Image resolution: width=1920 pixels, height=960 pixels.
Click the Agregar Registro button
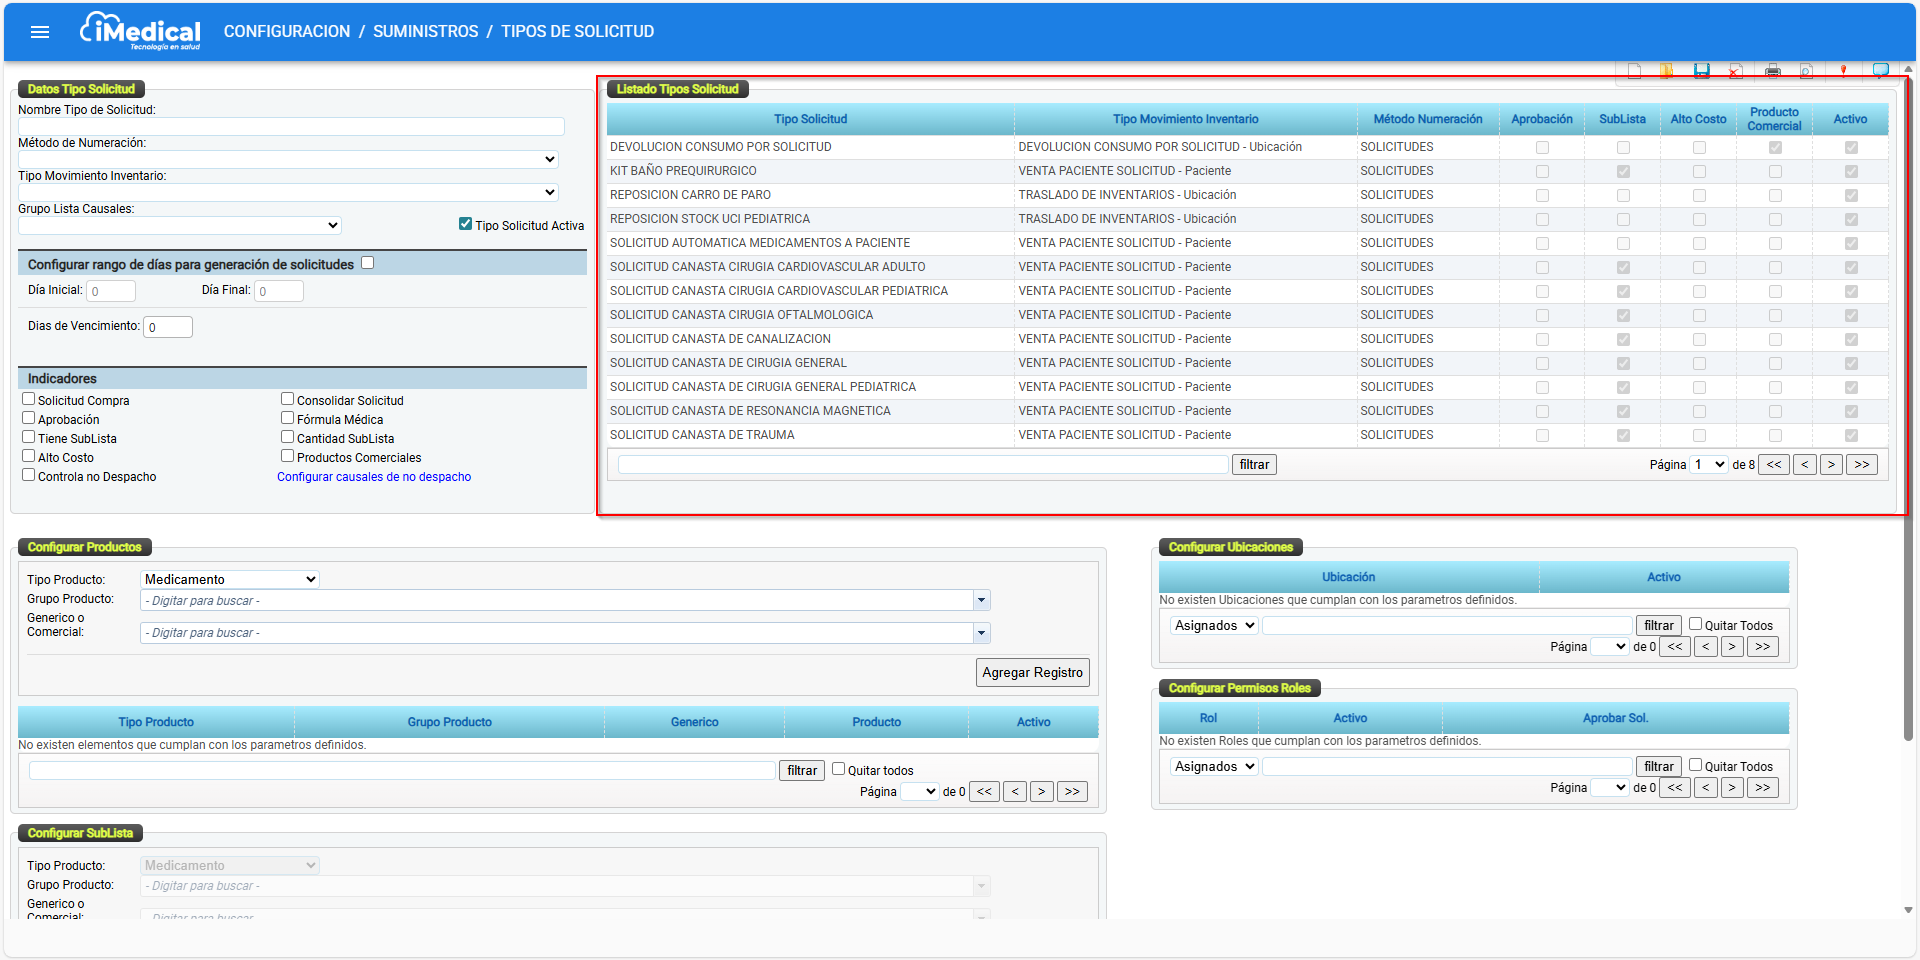pyautogui.click(x=1032, y=672)
